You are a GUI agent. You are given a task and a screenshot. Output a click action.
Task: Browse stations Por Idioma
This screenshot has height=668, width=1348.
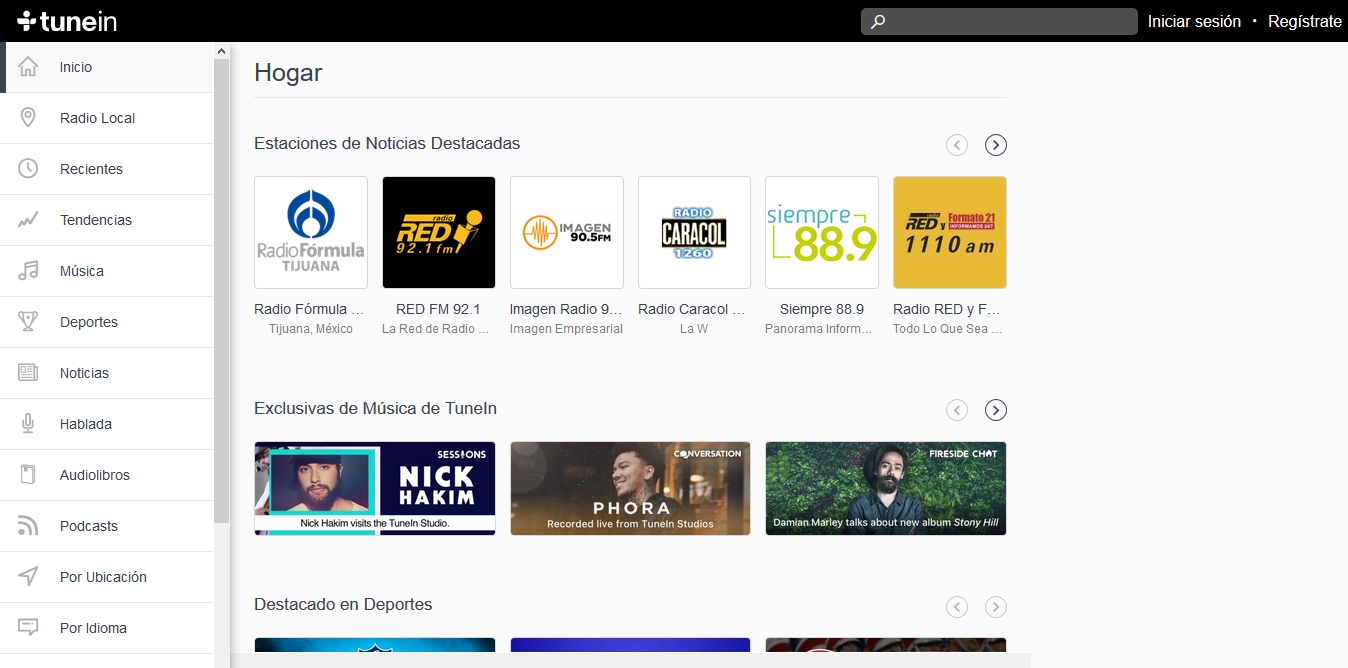click(107, 628)
